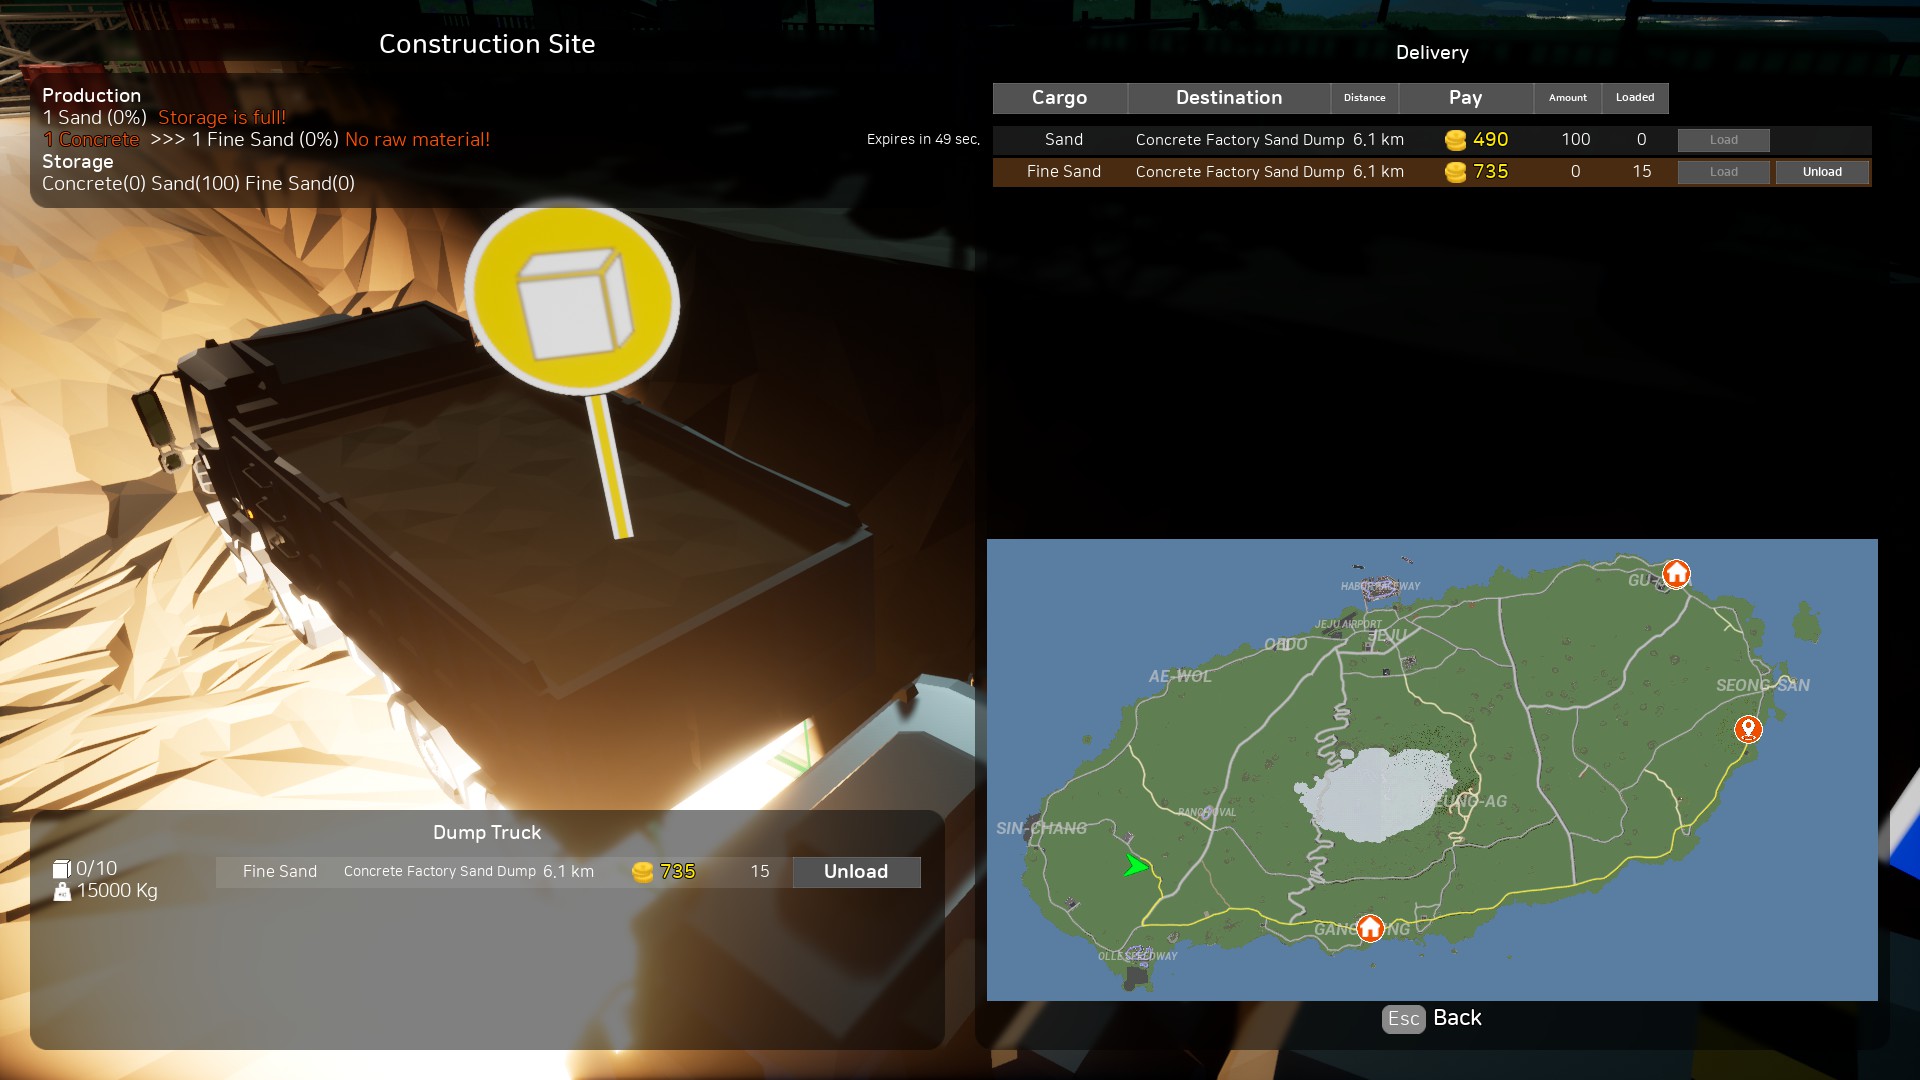Click the orange destination pin near Seong-San
Screen dimensions: 1920x1080
(x=1747, y=728)
